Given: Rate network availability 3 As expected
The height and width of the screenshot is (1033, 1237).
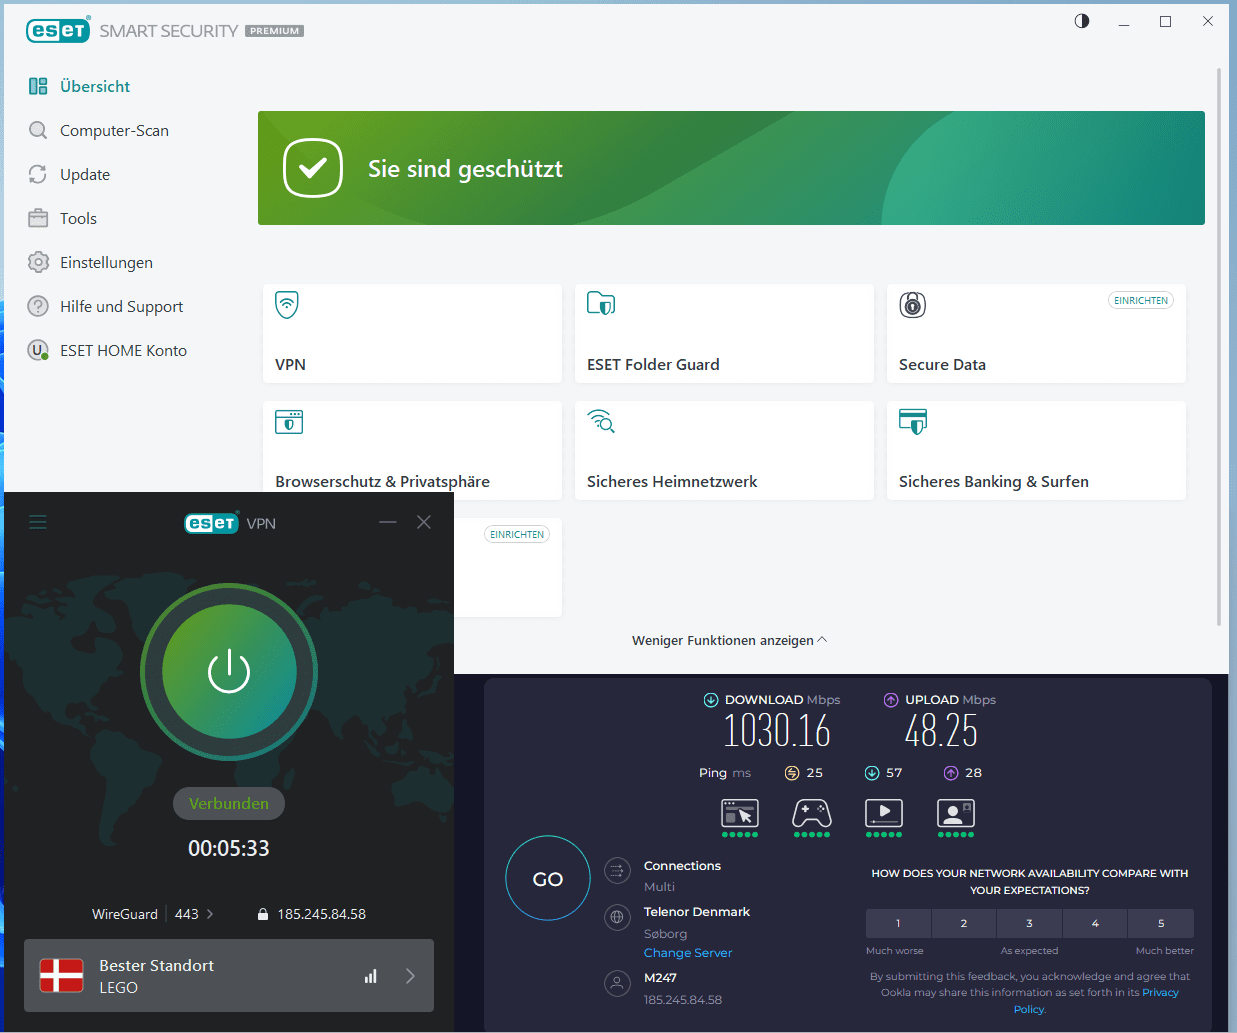Looking at the screenshot, I should pyautogui.click(x=1029, y=923).
